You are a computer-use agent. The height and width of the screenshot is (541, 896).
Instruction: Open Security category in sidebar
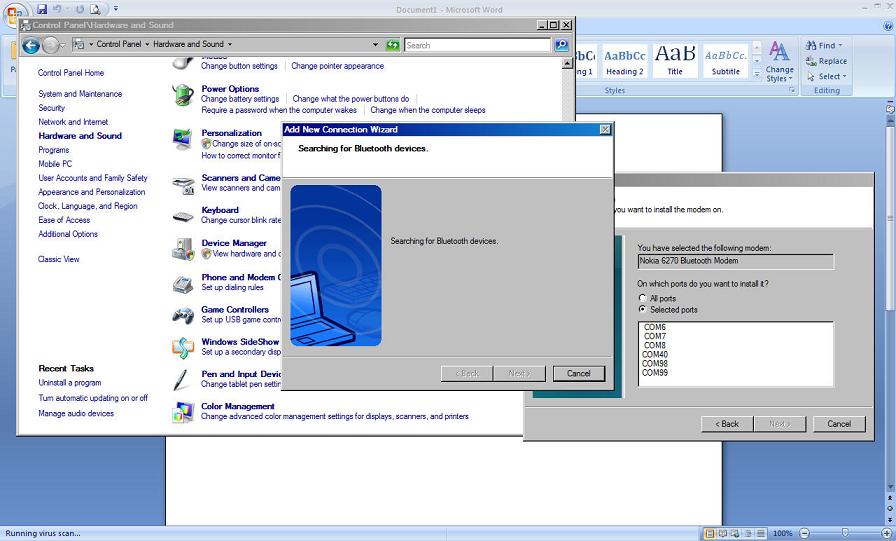click(51, 107)
